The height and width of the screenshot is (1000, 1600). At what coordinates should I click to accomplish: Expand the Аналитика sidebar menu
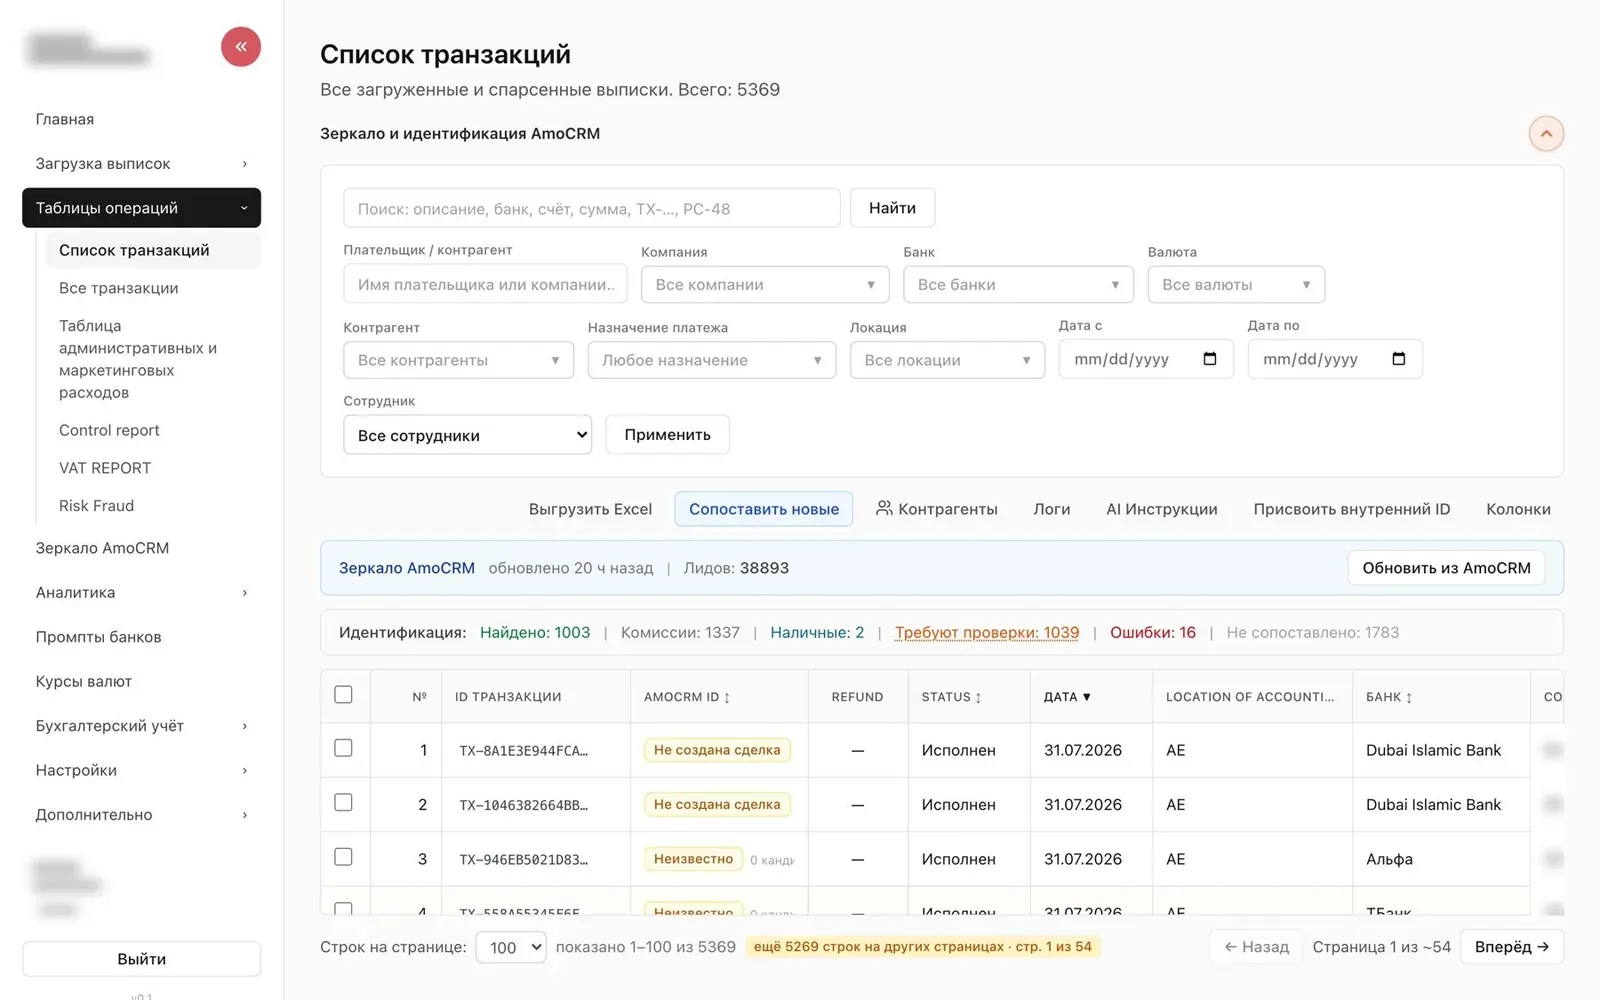pos(141,593)
